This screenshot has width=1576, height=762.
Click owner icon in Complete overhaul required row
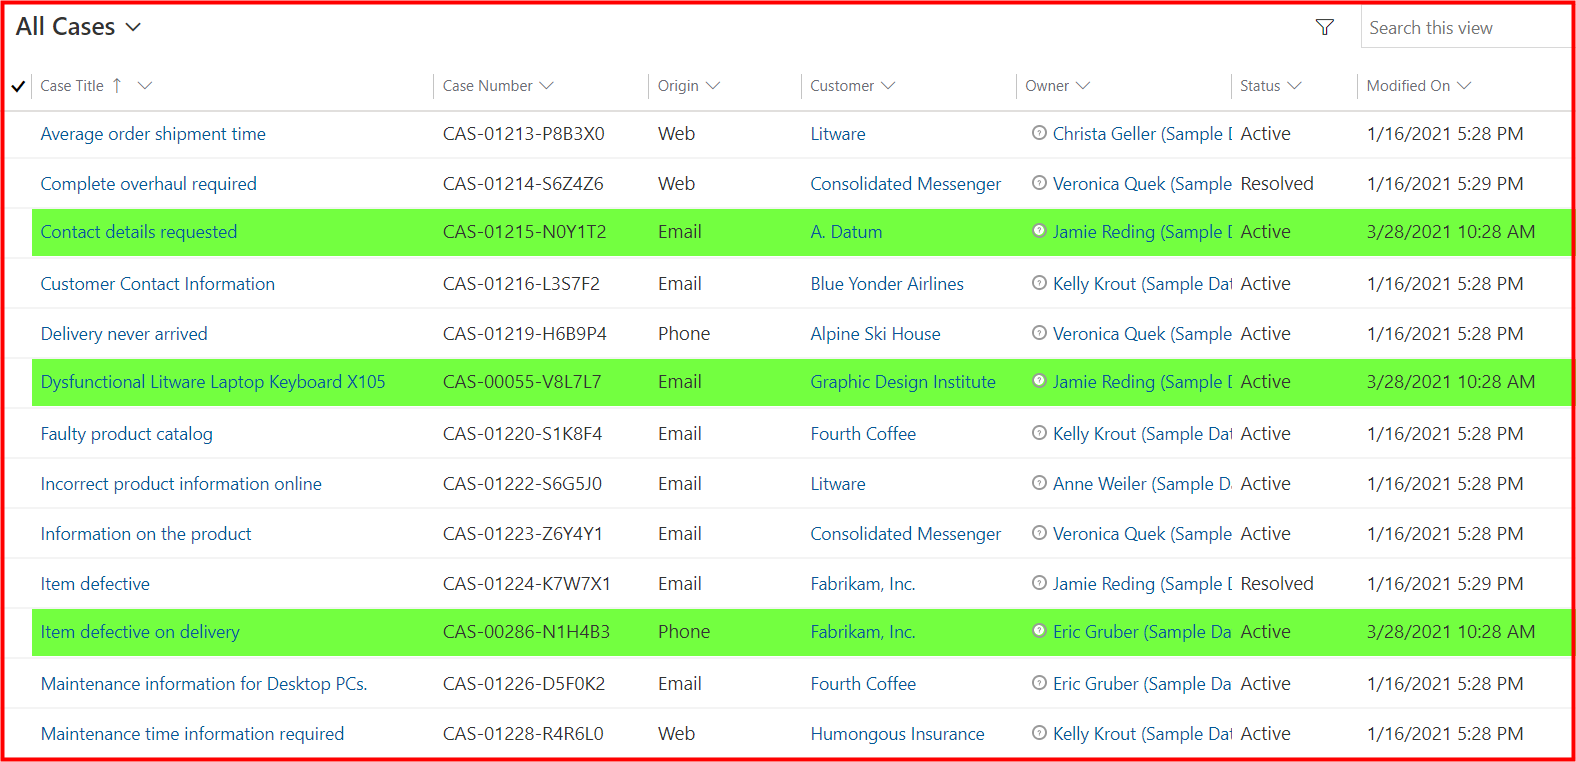coord(1039,182)
